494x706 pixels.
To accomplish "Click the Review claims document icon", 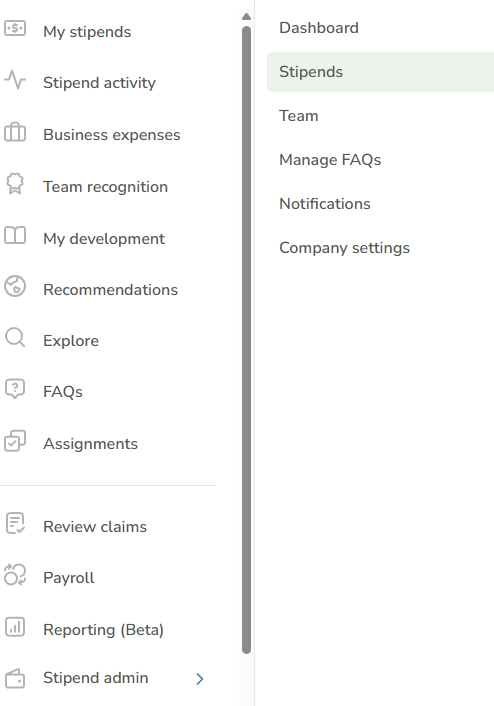I will 15,523.
